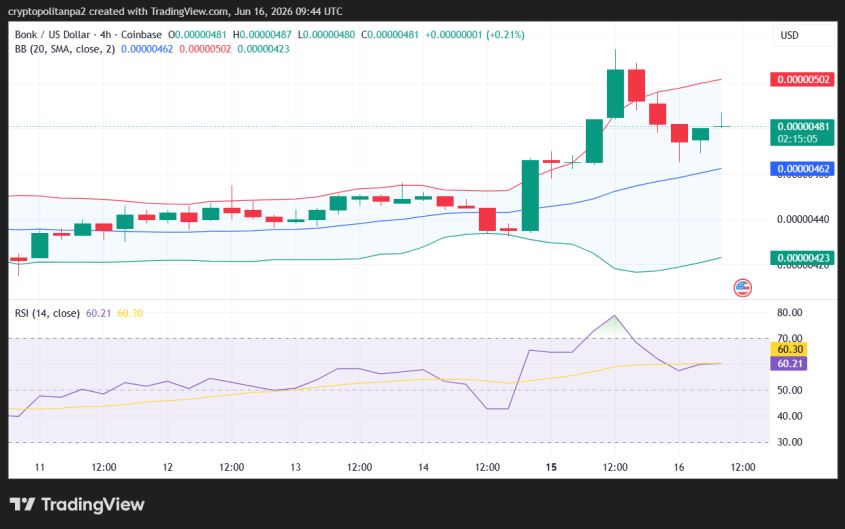845x529 pixels.
Task: Click the RSI axis value 50.00
Action: pyautogui.click(x=789, y=390)
